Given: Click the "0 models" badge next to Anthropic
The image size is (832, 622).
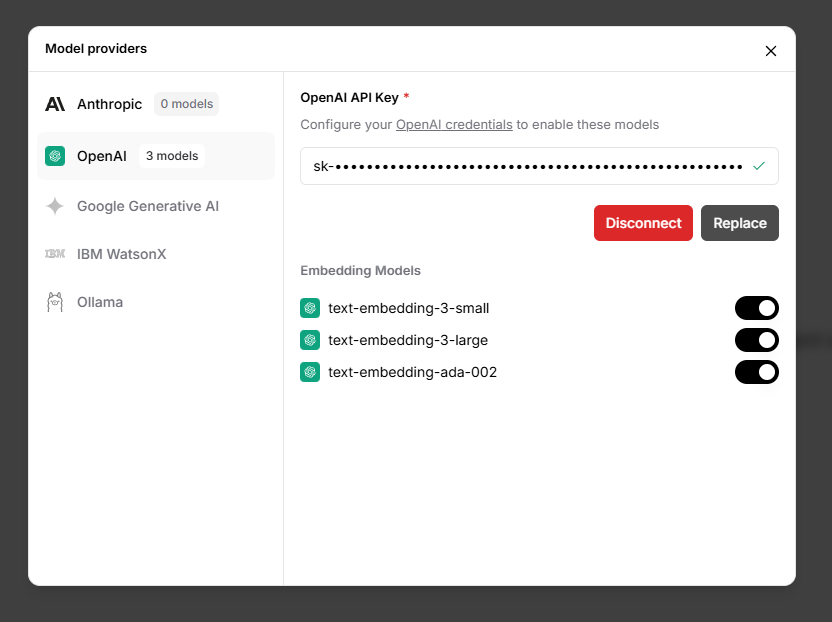Looking at the screenshot, I should coord(187,104).
